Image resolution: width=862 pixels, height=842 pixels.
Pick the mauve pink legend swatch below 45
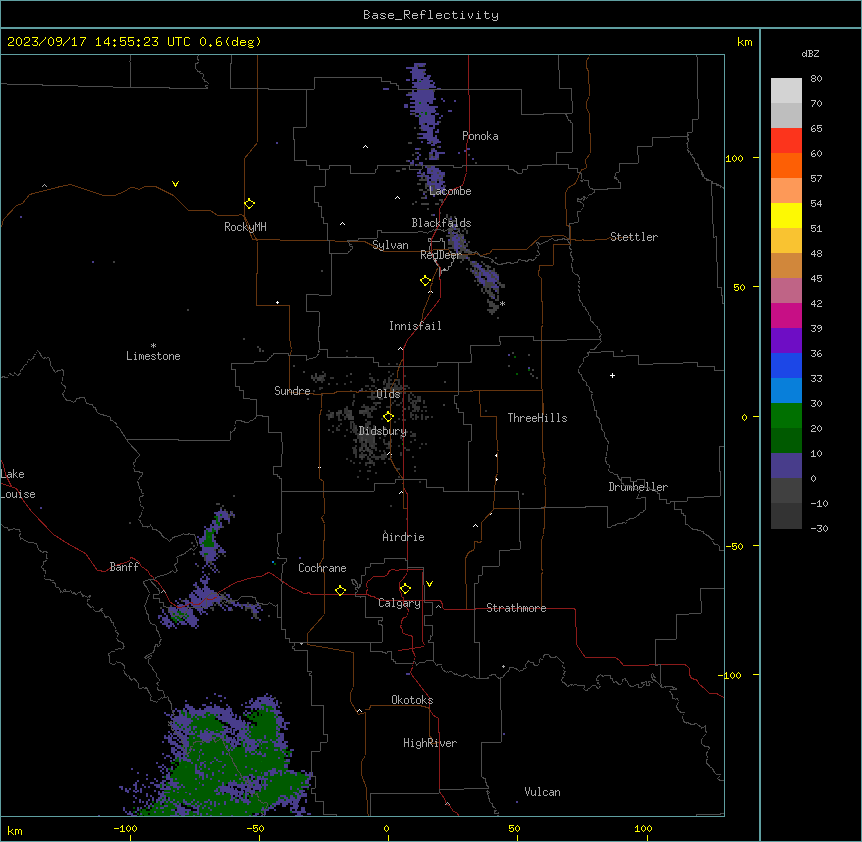[x=786, y=291]
